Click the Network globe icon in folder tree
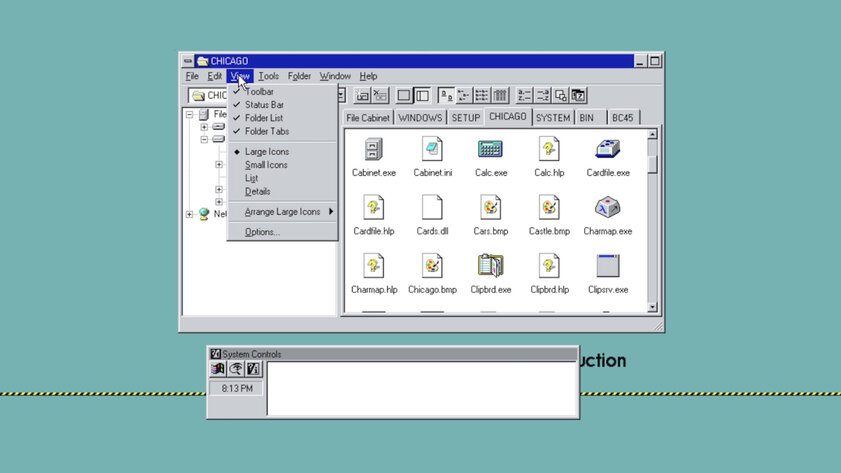Image resolution: width=841 pixels, height=473 pixels. [204, 214]
